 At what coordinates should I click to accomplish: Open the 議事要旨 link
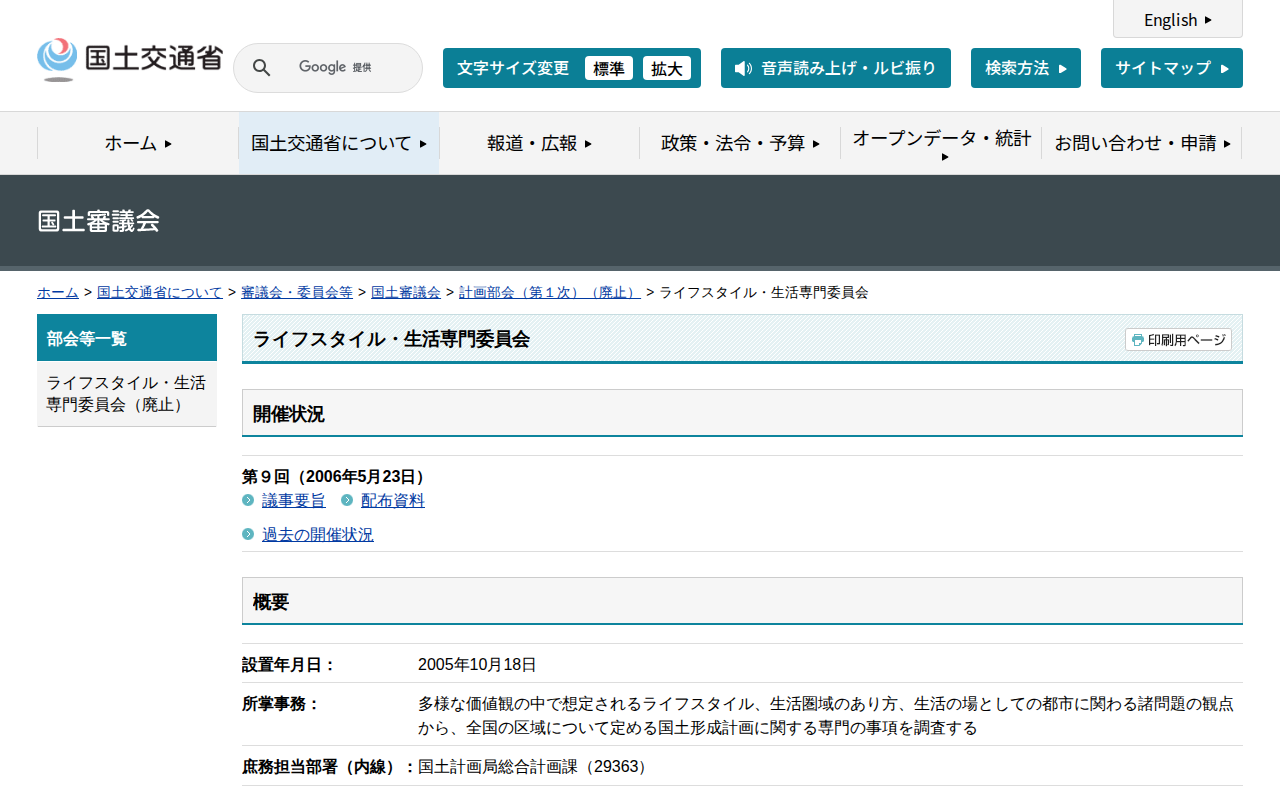[294, 500]
